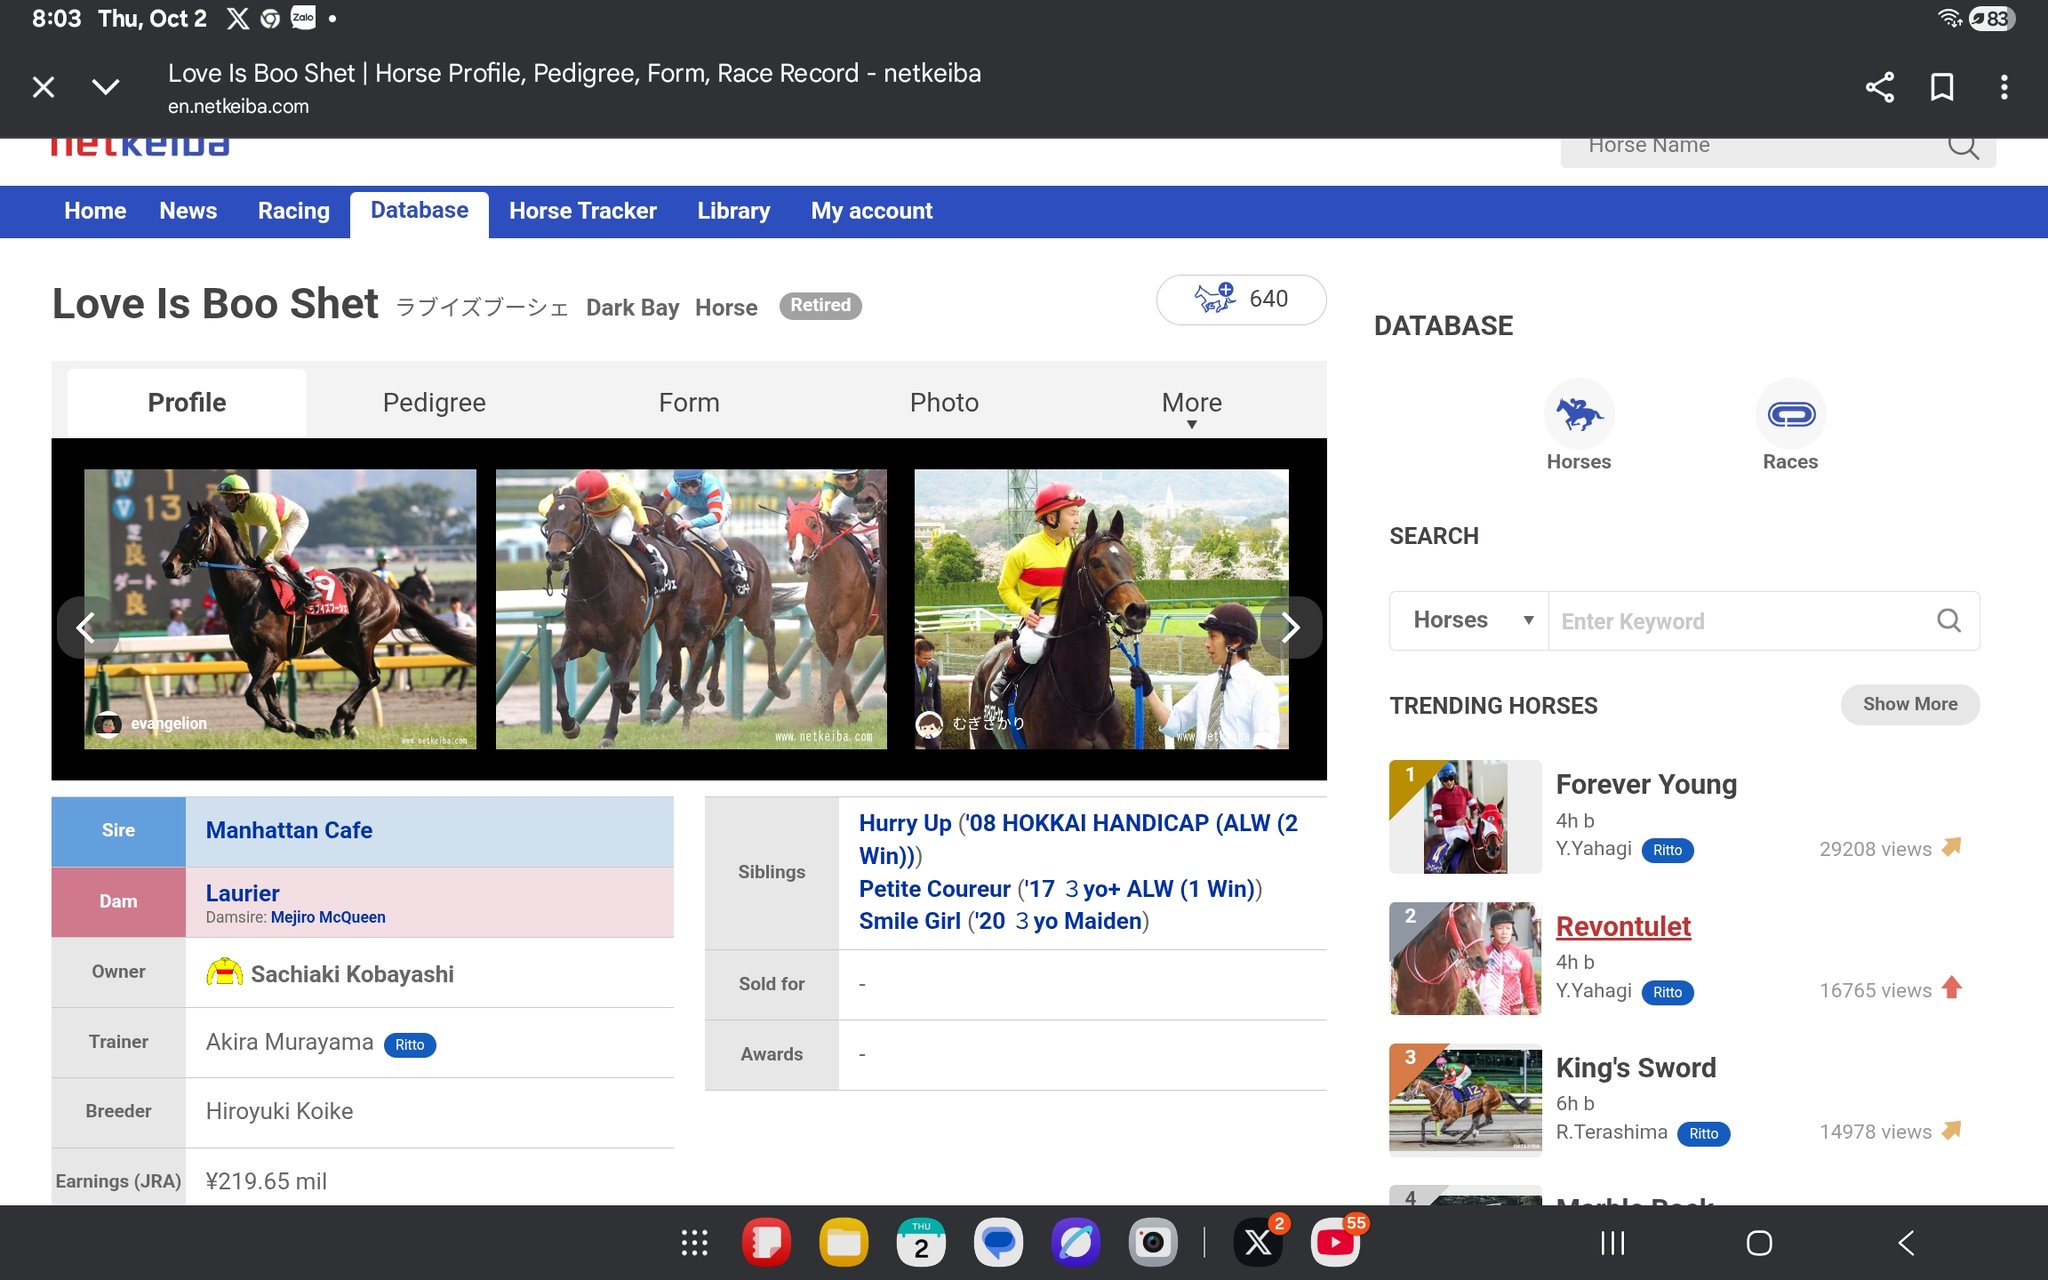This screenshot has height=1280, width=2048.
Task: Launch YouTube from the taskbar
Action: tap(1335, 1242)
